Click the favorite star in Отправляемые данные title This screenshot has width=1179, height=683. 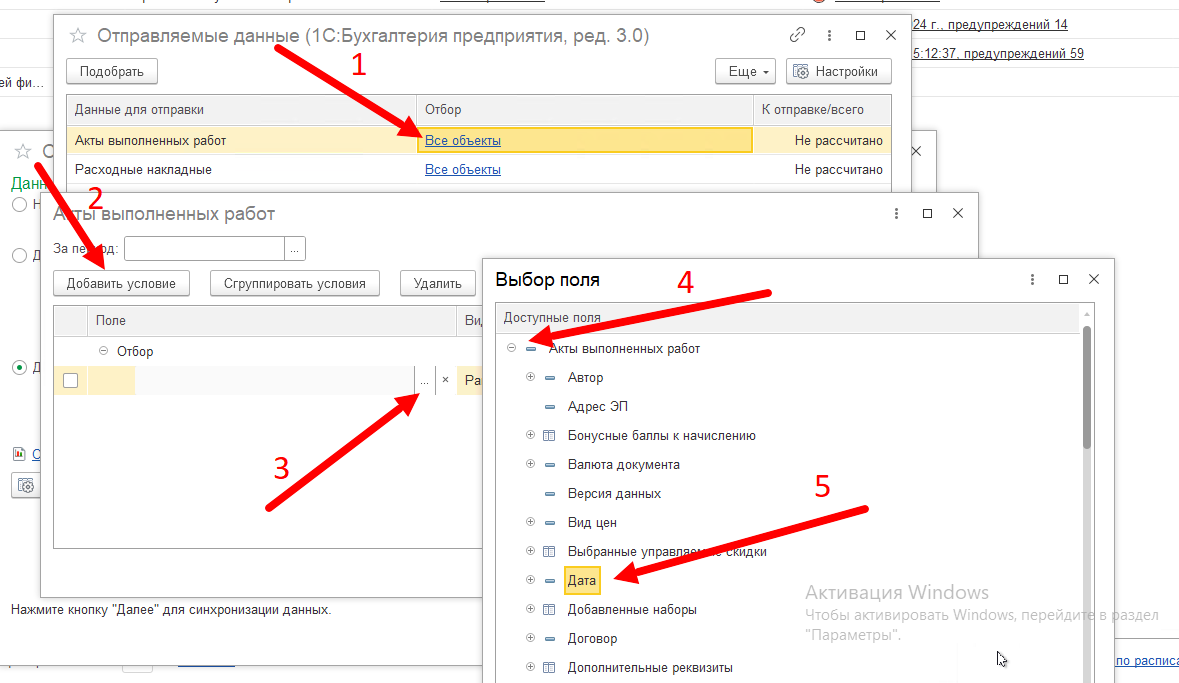coord(77,35)
